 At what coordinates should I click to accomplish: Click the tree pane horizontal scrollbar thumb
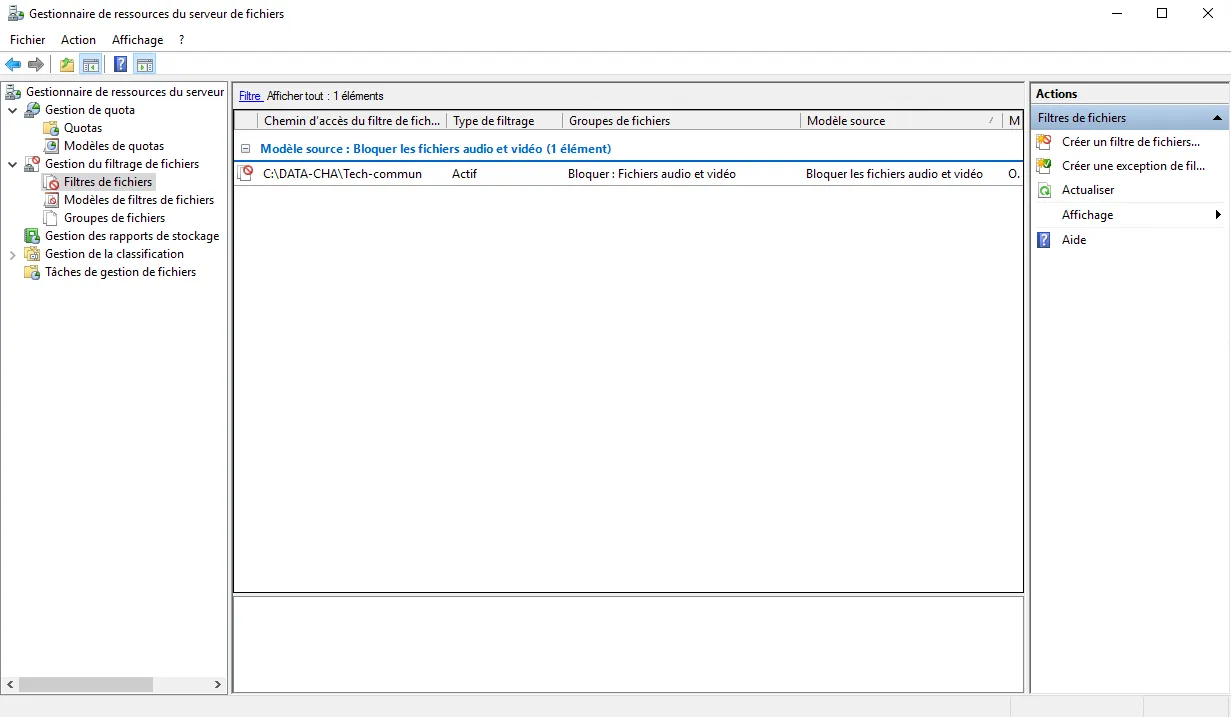coord(85,685)
